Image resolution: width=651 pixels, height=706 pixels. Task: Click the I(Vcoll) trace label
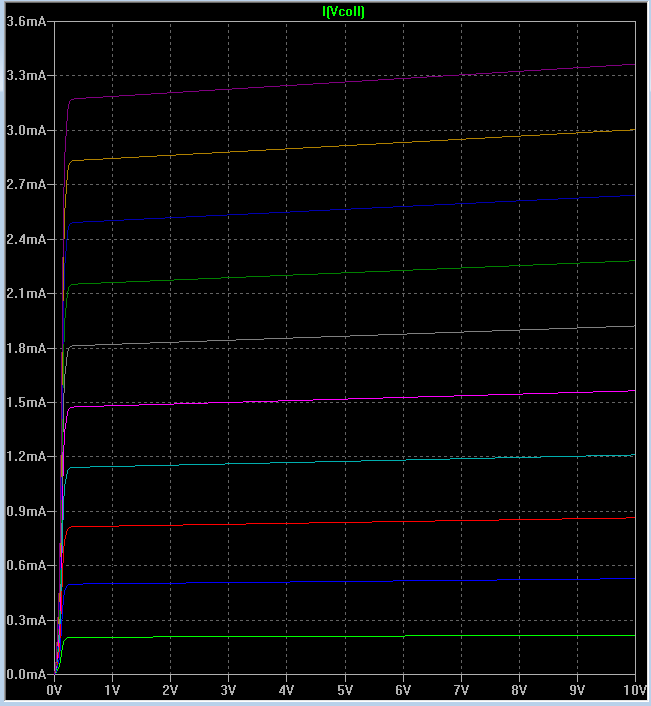click(x=343, y=11)
